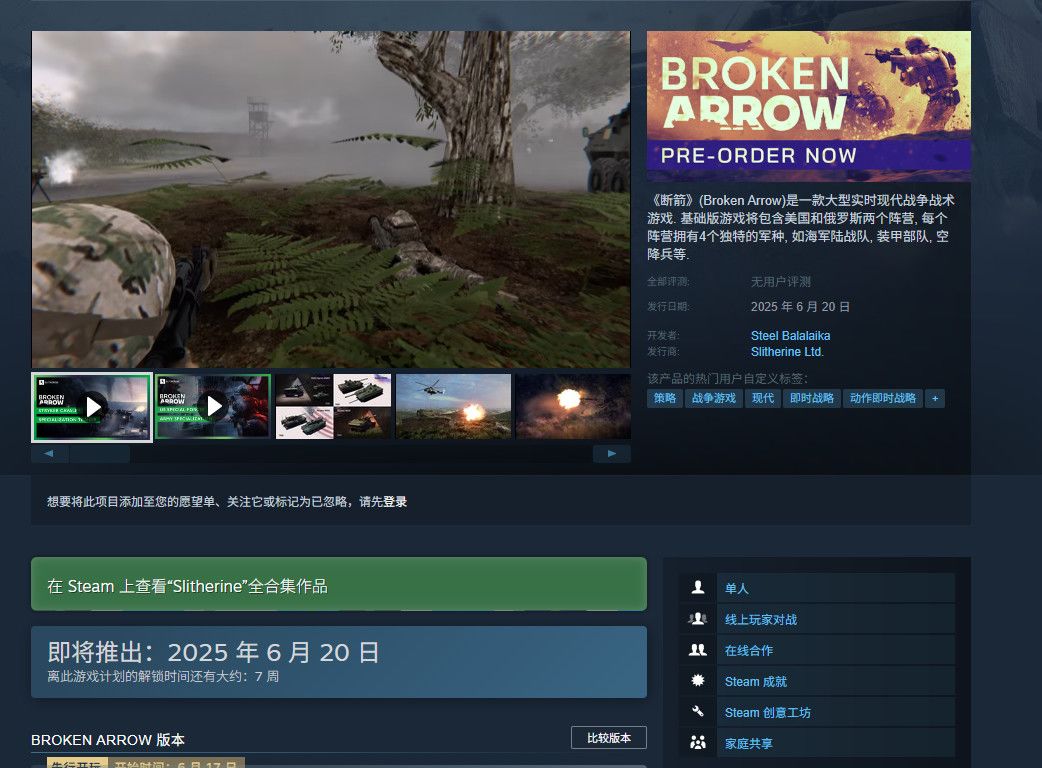The height and width of the screenshot is (768, 1042).
Task: View the Slitherine franchise collection banner
Action: 339,585
